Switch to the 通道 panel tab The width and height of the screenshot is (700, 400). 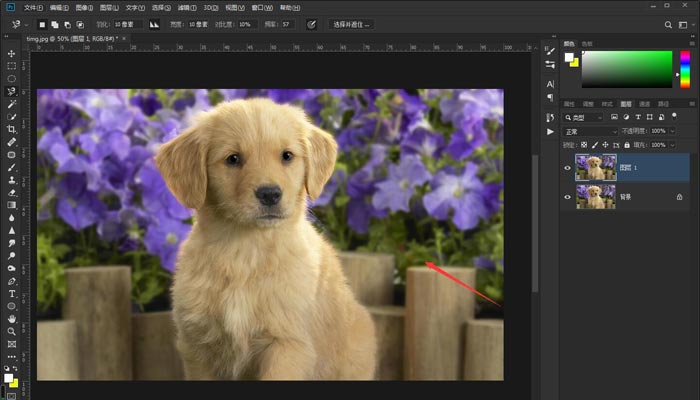coord(644,103)
